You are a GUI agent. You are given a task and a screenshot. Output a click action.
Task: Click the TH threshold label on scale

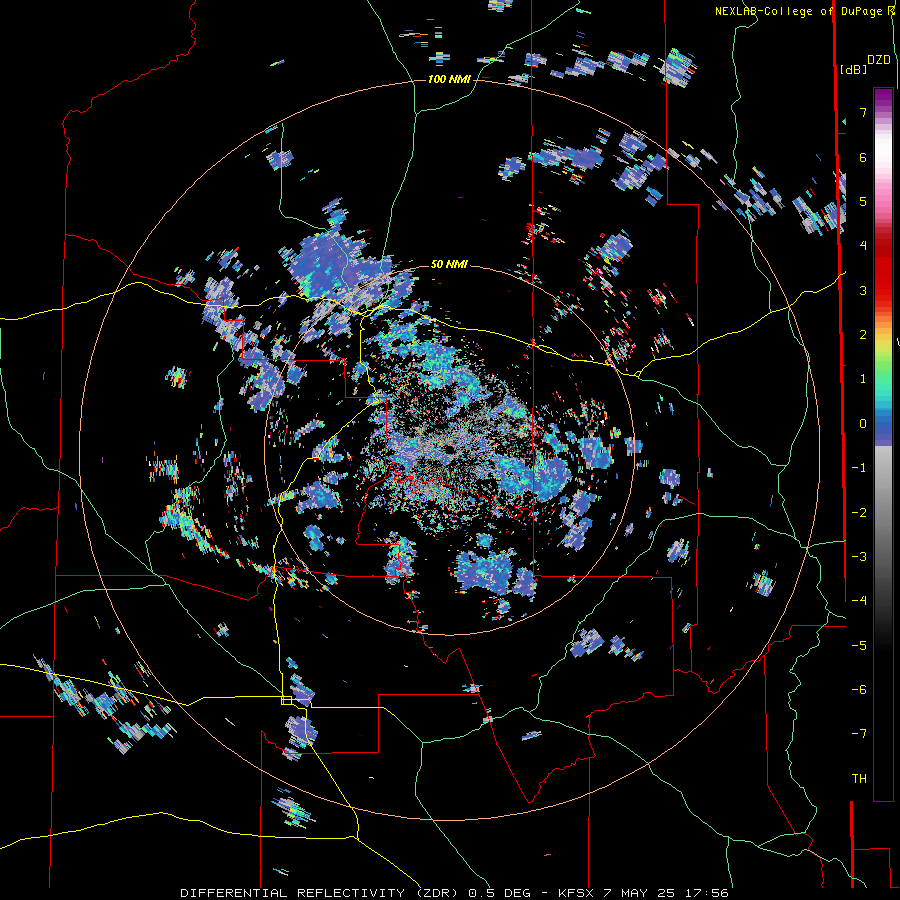click(x=859, y=778)
